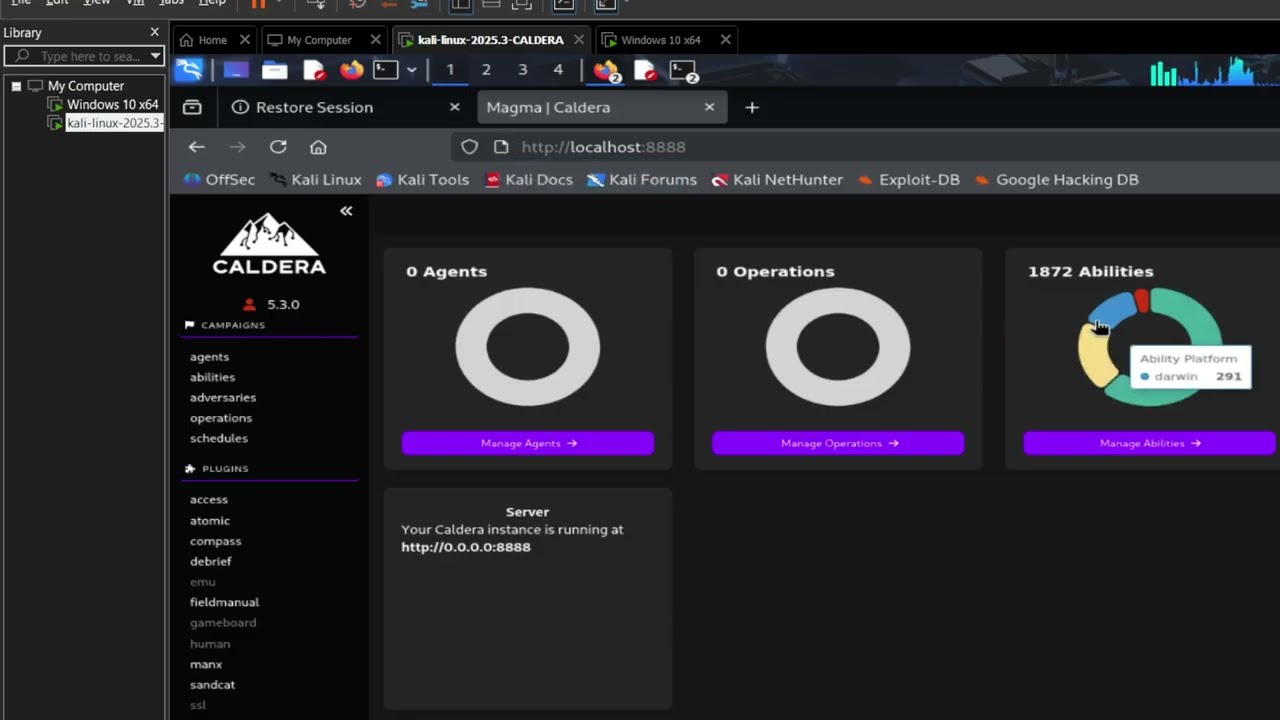Select Windows 10 x64 in Library tree
The image size is (1280, 720).
(x=112, y=105)
